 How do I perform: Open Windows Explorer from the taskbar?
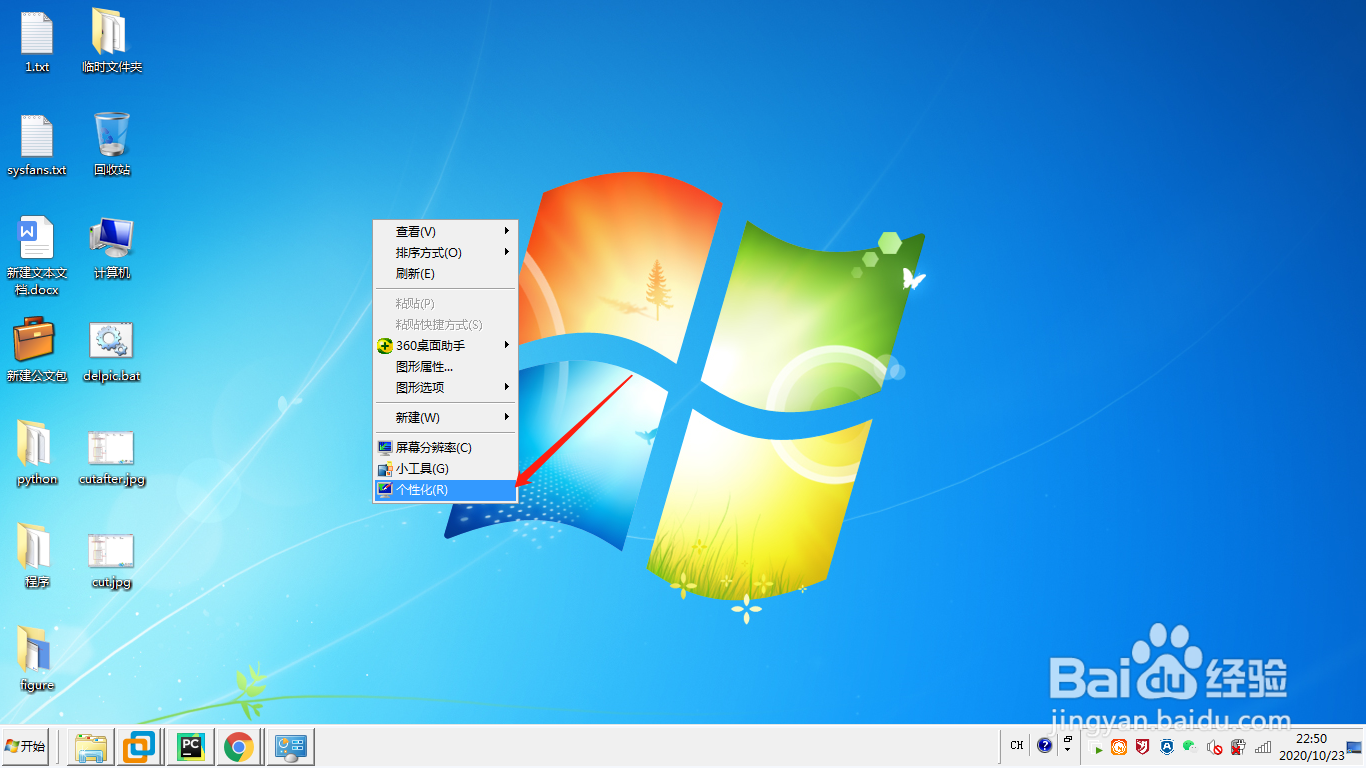[91, 747]
